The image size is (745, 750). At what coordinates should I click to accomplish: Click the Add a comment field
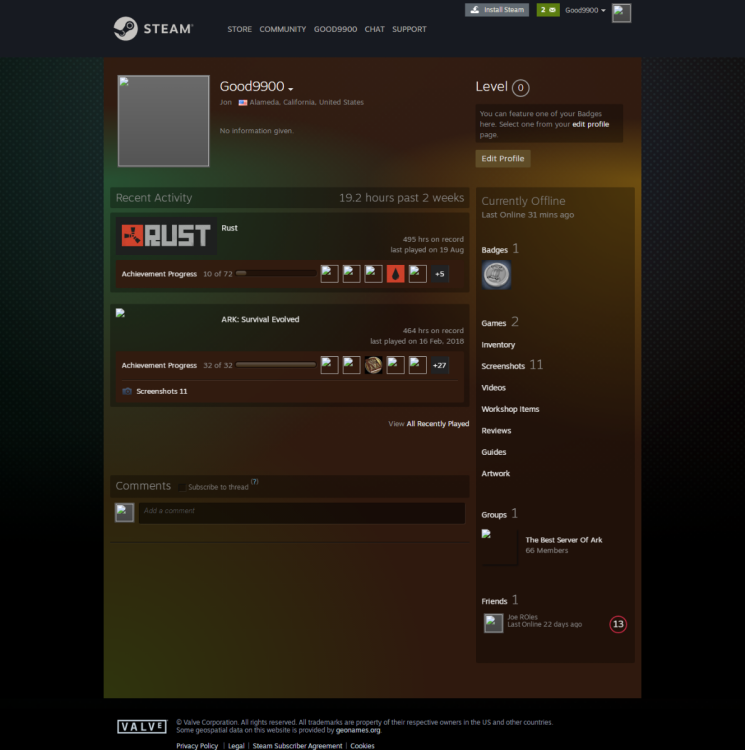click(301, 512)
